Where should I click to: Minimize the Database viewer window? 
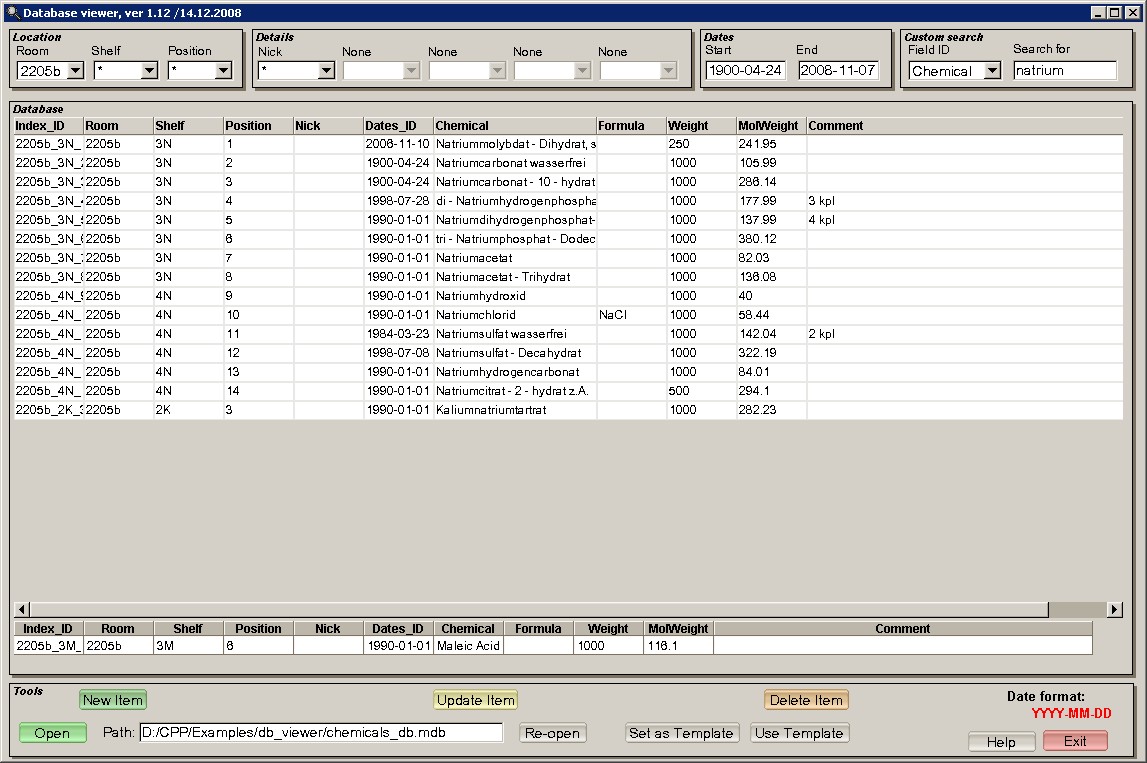(x=1099, y=12)
